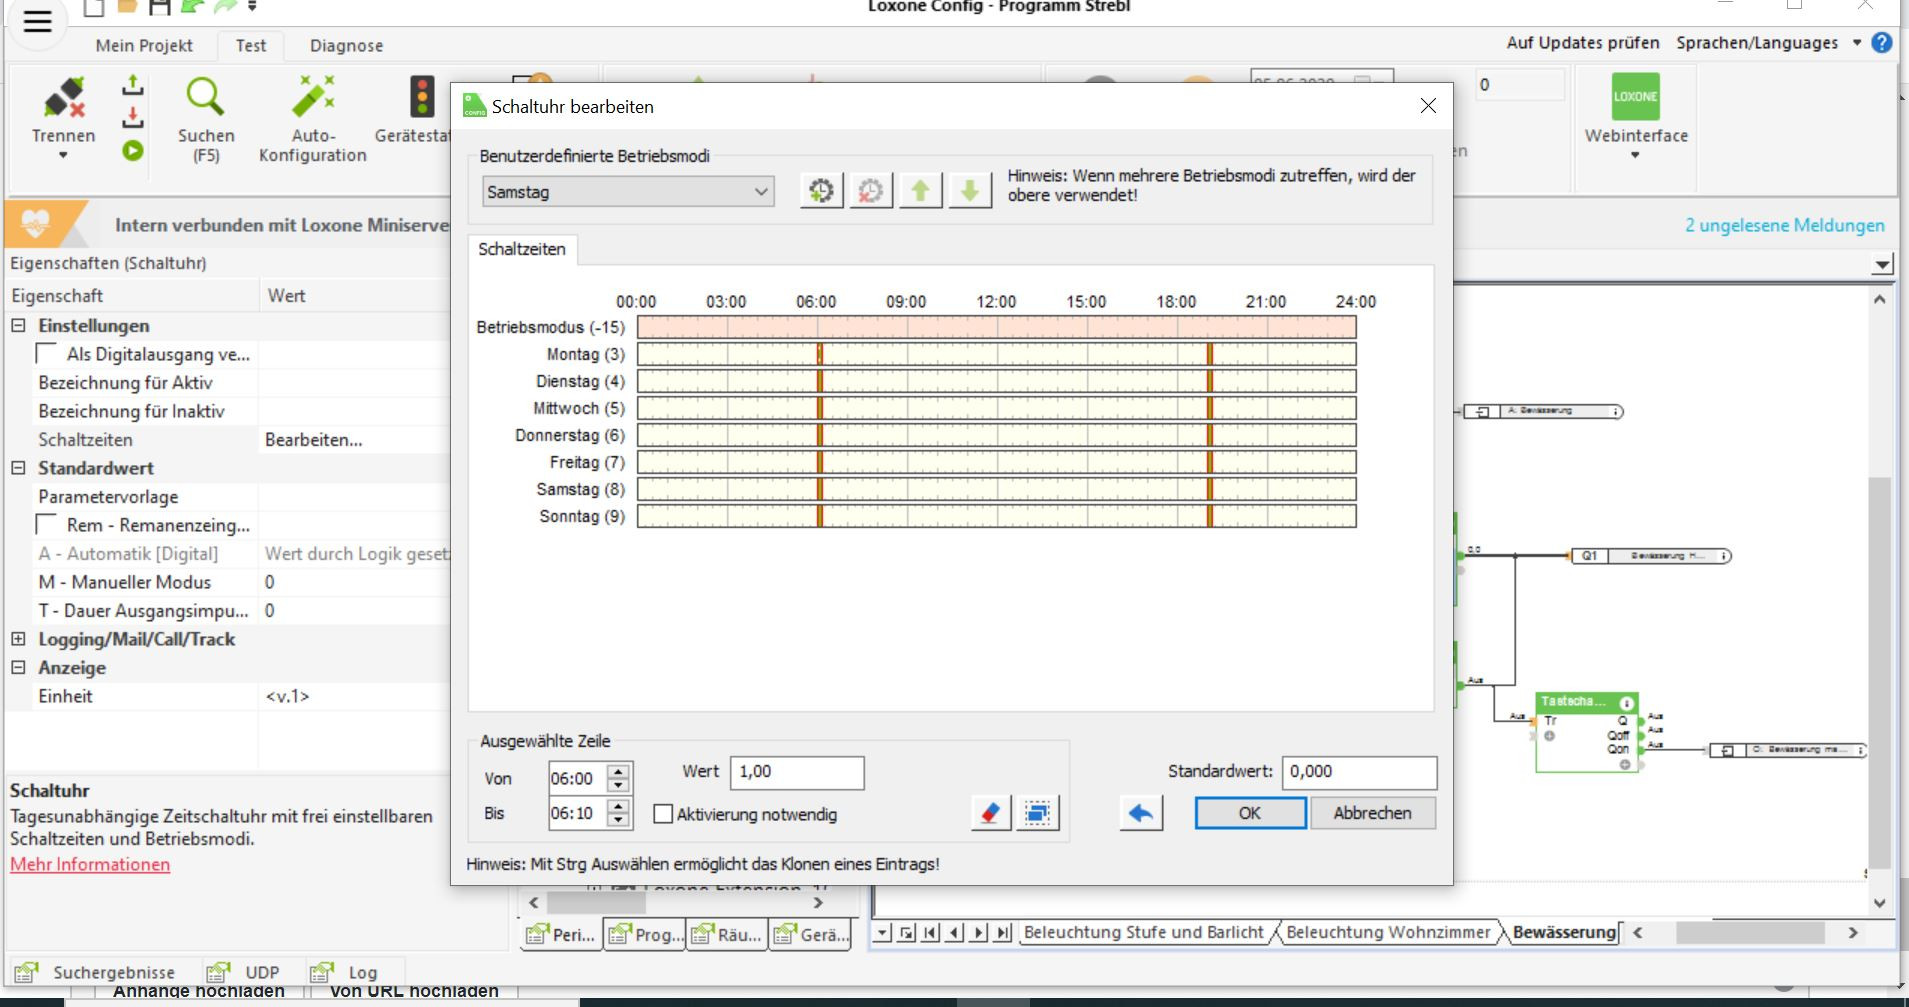Click the Suchen magnifier icon
This screenshot has height=1007, width=1909.
[205, 97]
